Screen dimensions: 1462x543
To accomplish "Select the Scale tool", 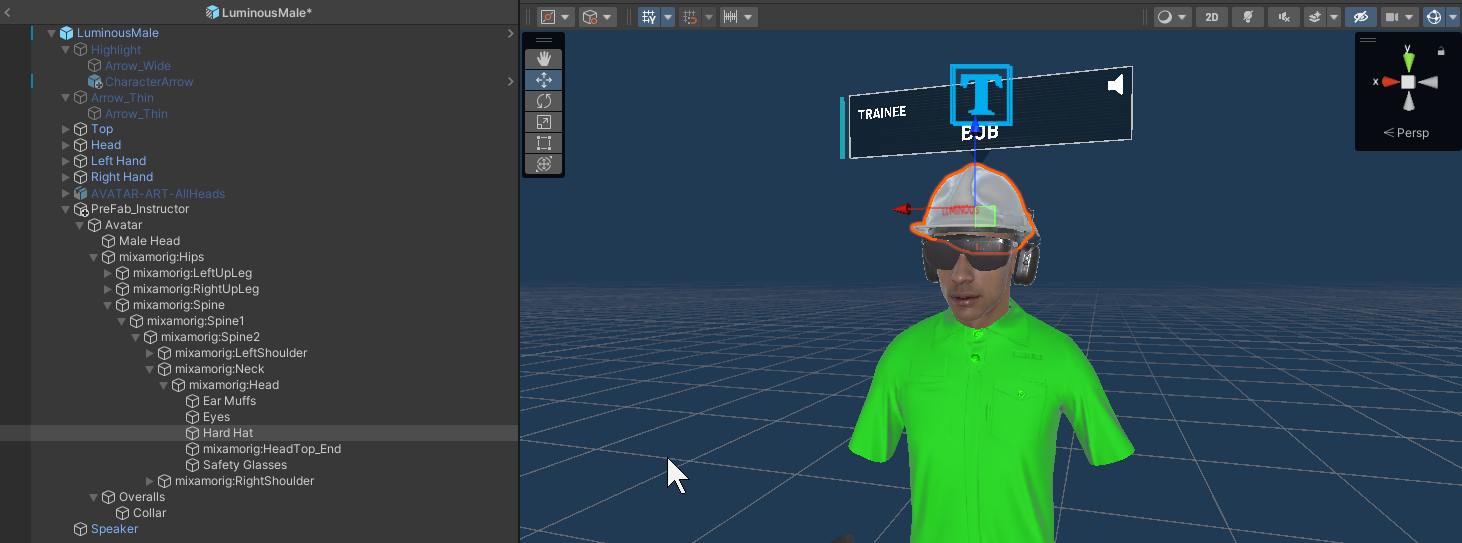I will (x=544, y=122).
